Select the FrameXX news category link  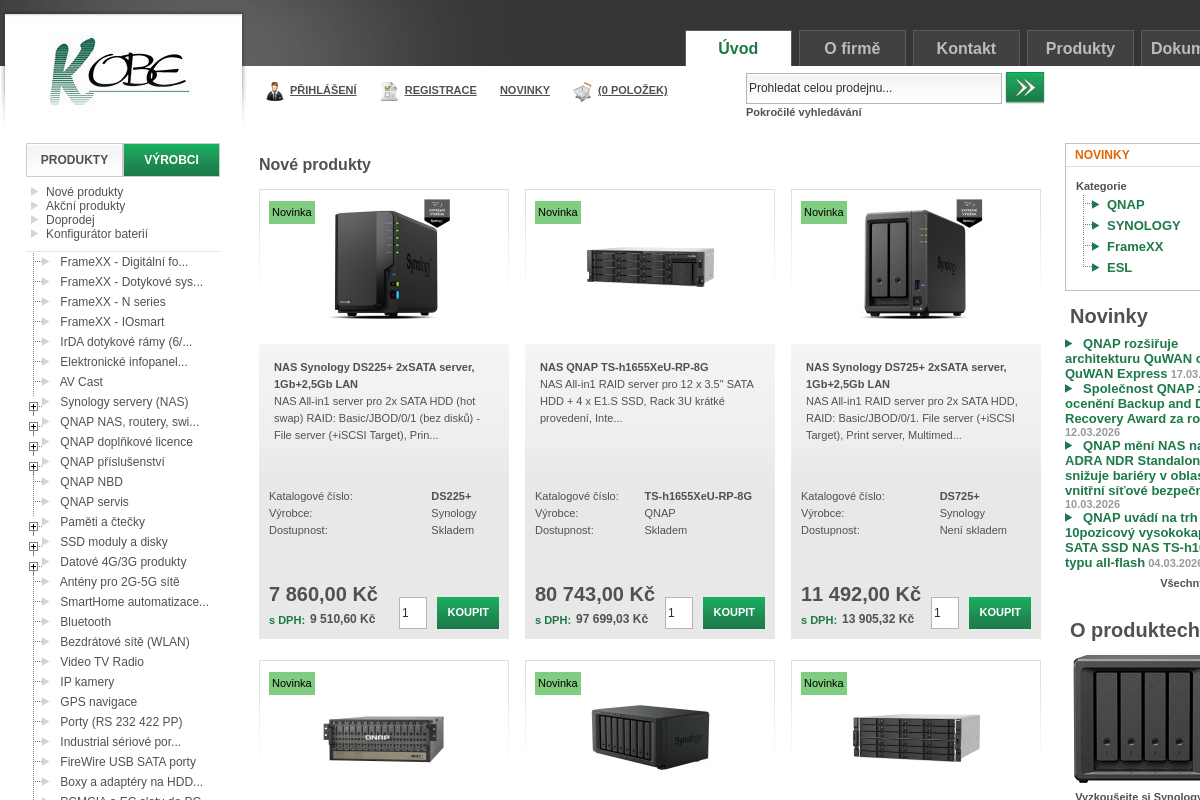point(1134,247)
